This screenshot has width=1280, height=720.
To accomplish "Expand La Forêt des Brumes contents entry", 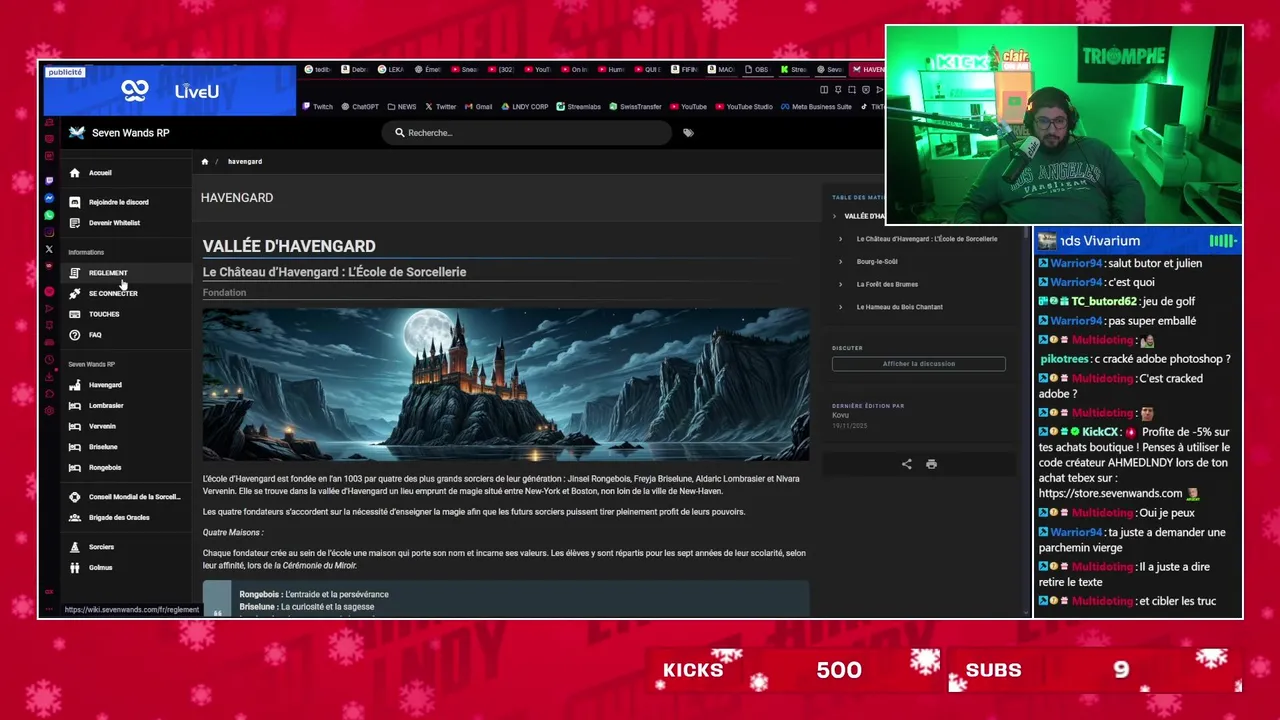I will click(840, 284).
